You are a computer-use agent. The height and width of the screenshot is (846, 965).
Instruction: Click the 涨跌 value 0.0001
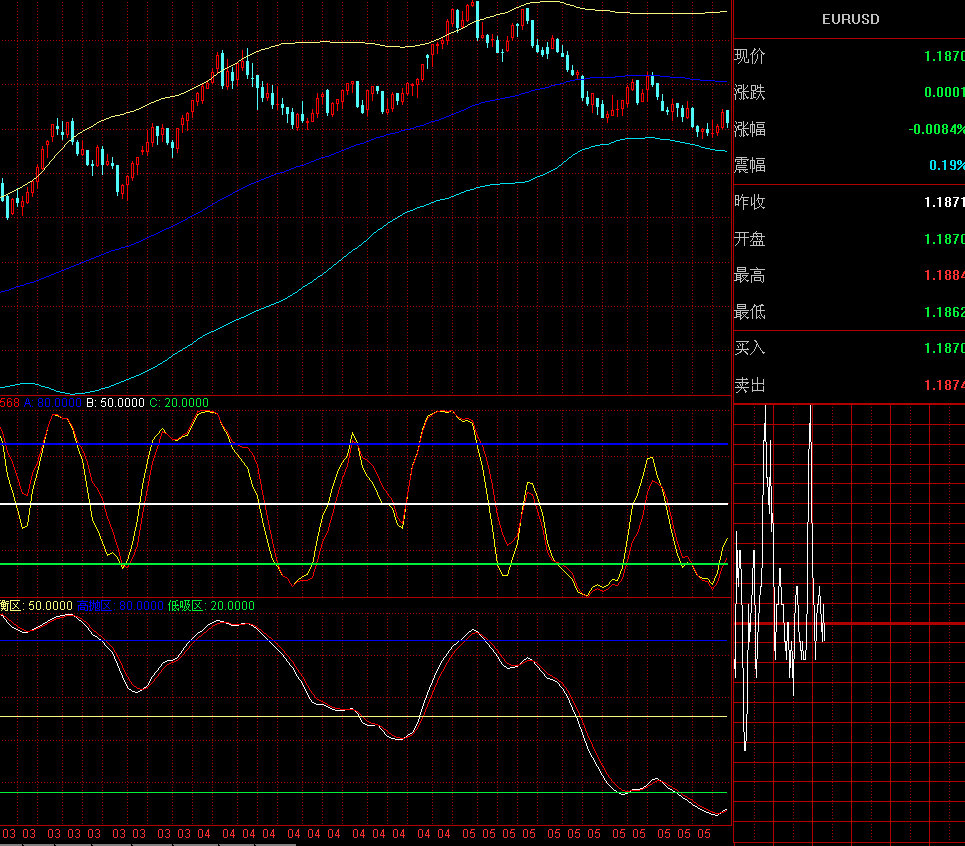click(944, 92)
